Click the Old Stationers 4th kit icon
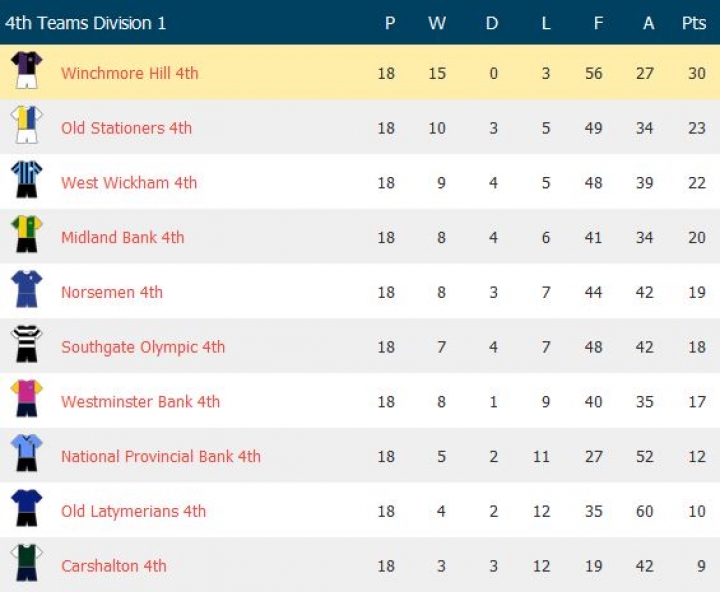720x592 pixels. pyautogui.click(x=26, y=126)
